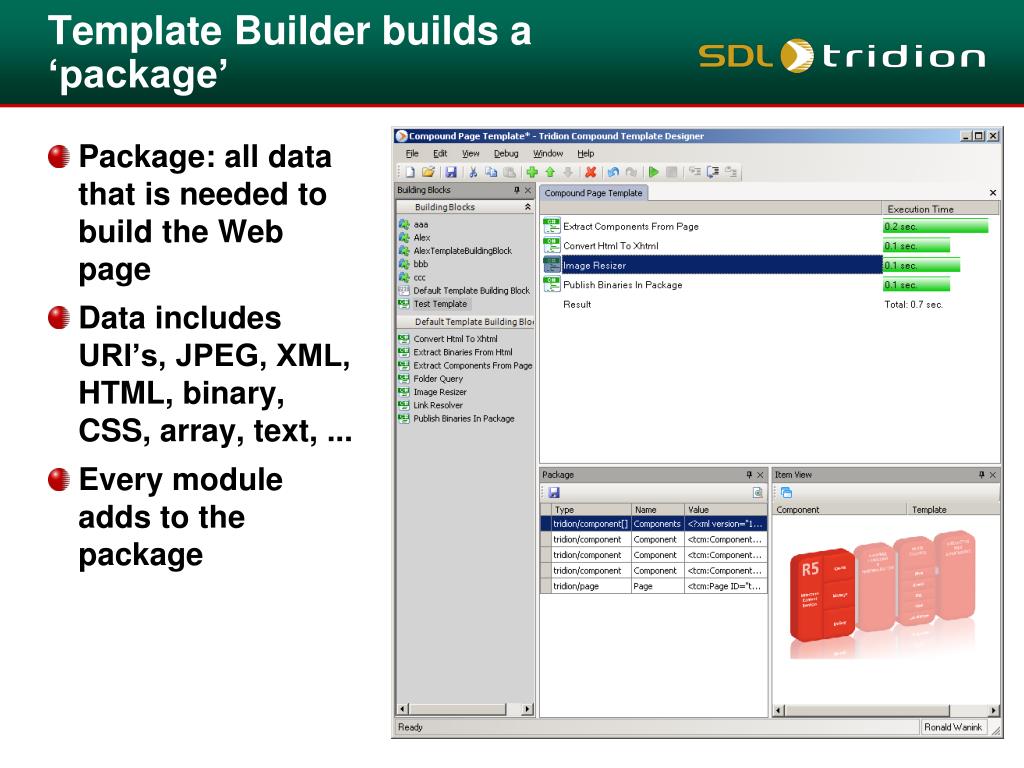Screen dimensions: 1024x768
Task: Click the blue Undo arrow icon
Action: 613,172
